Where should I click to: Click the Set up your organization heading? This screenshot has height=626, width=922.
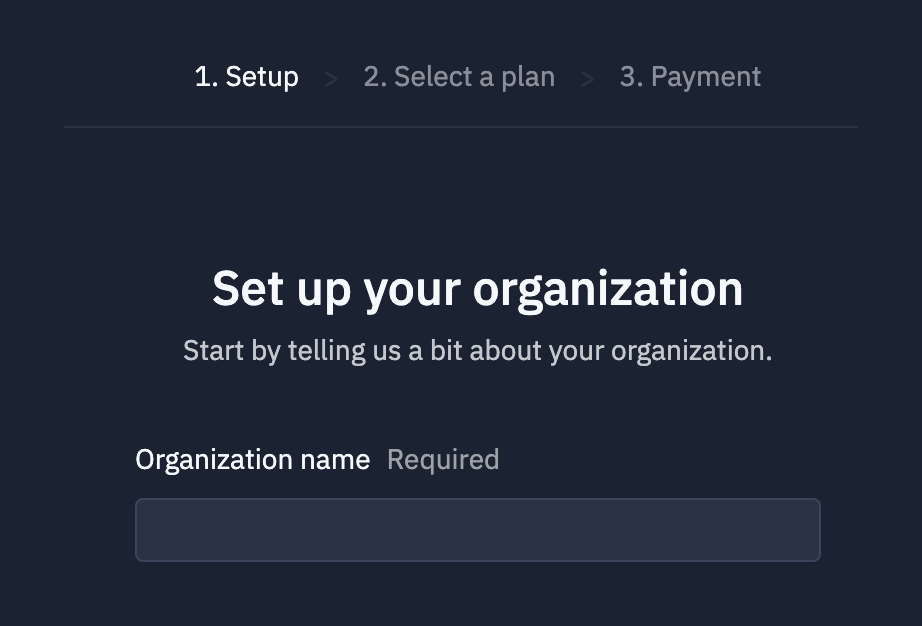[477, 289]
